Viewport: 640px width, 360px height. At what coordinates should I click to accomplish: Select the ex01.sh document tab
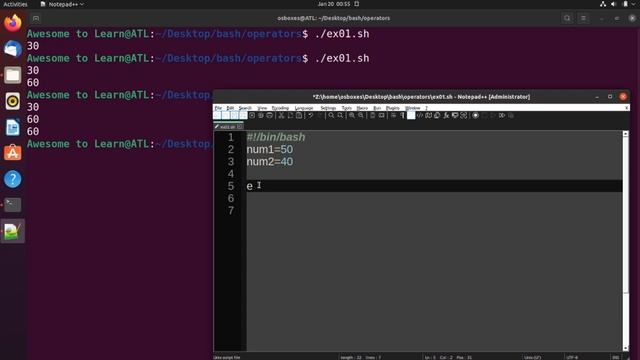(x=227, y=127)
